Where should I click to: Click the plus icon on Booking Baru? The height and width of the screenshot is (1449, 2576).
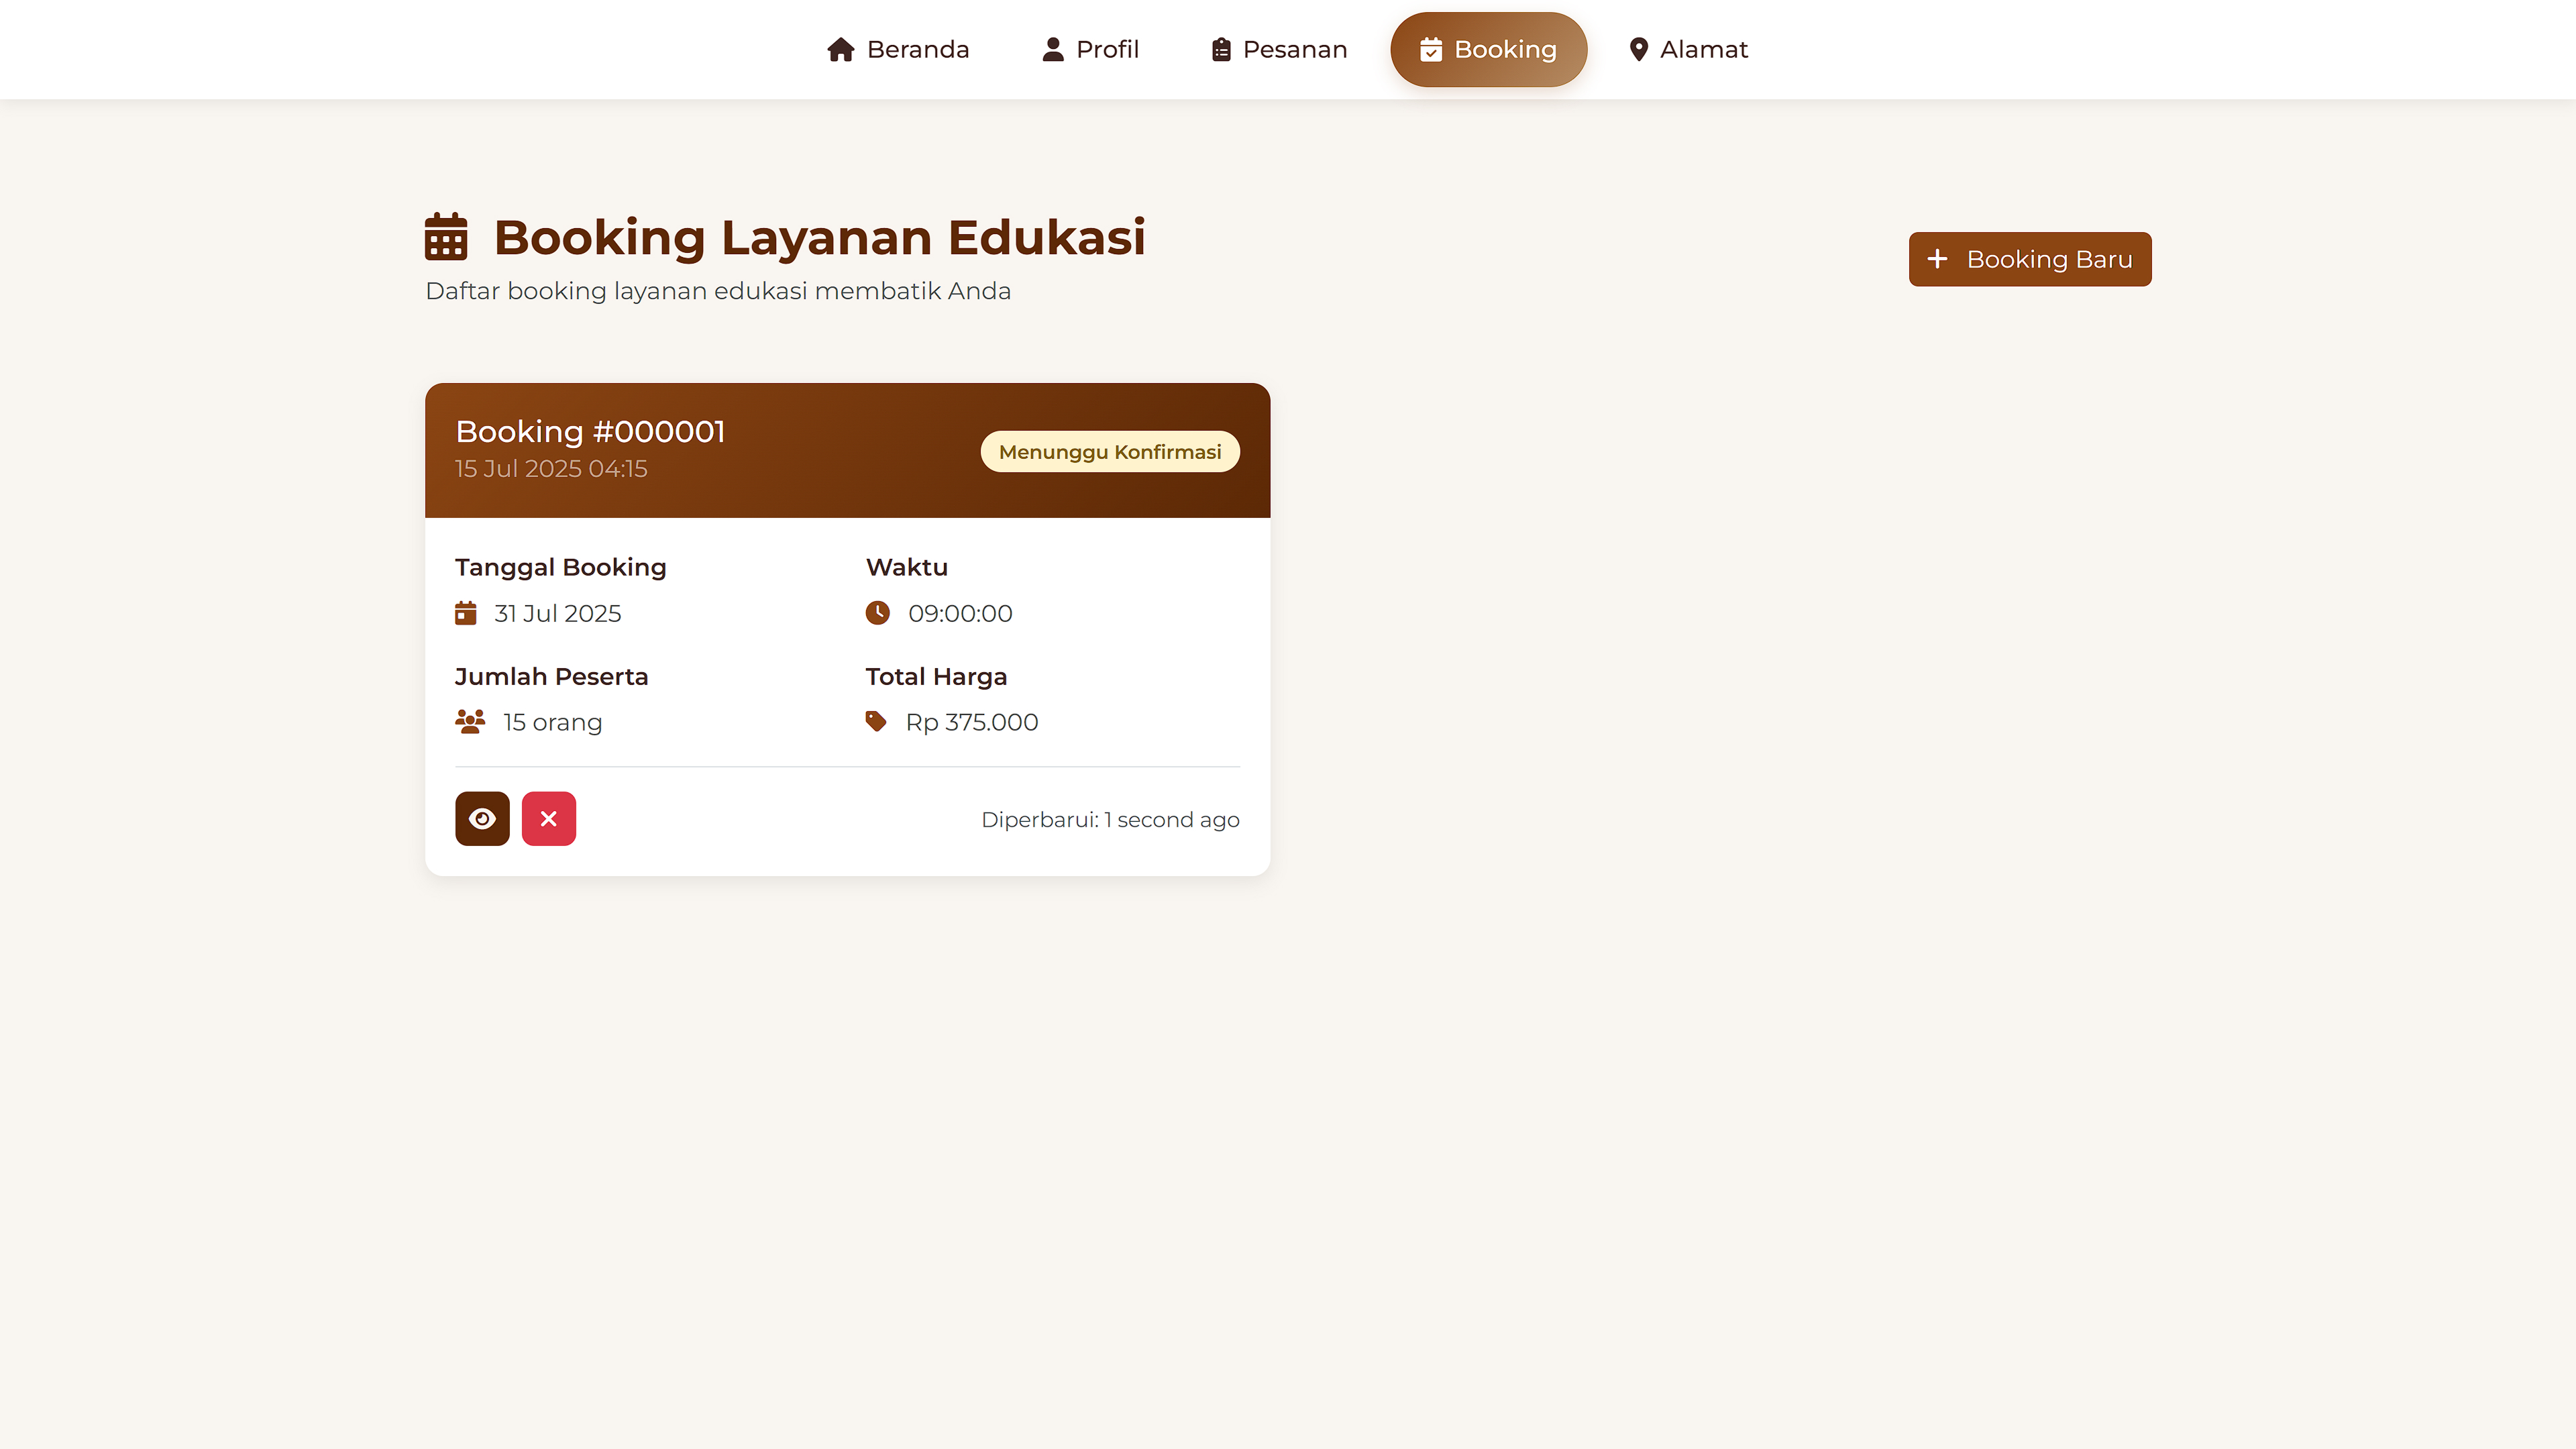(x=1937, y=259)
